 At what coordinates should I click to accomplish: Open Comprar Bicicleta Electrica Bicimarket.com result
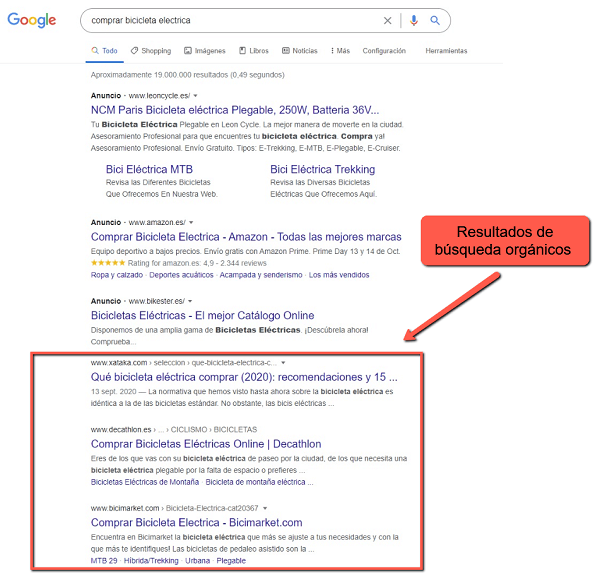click(197, 523)
